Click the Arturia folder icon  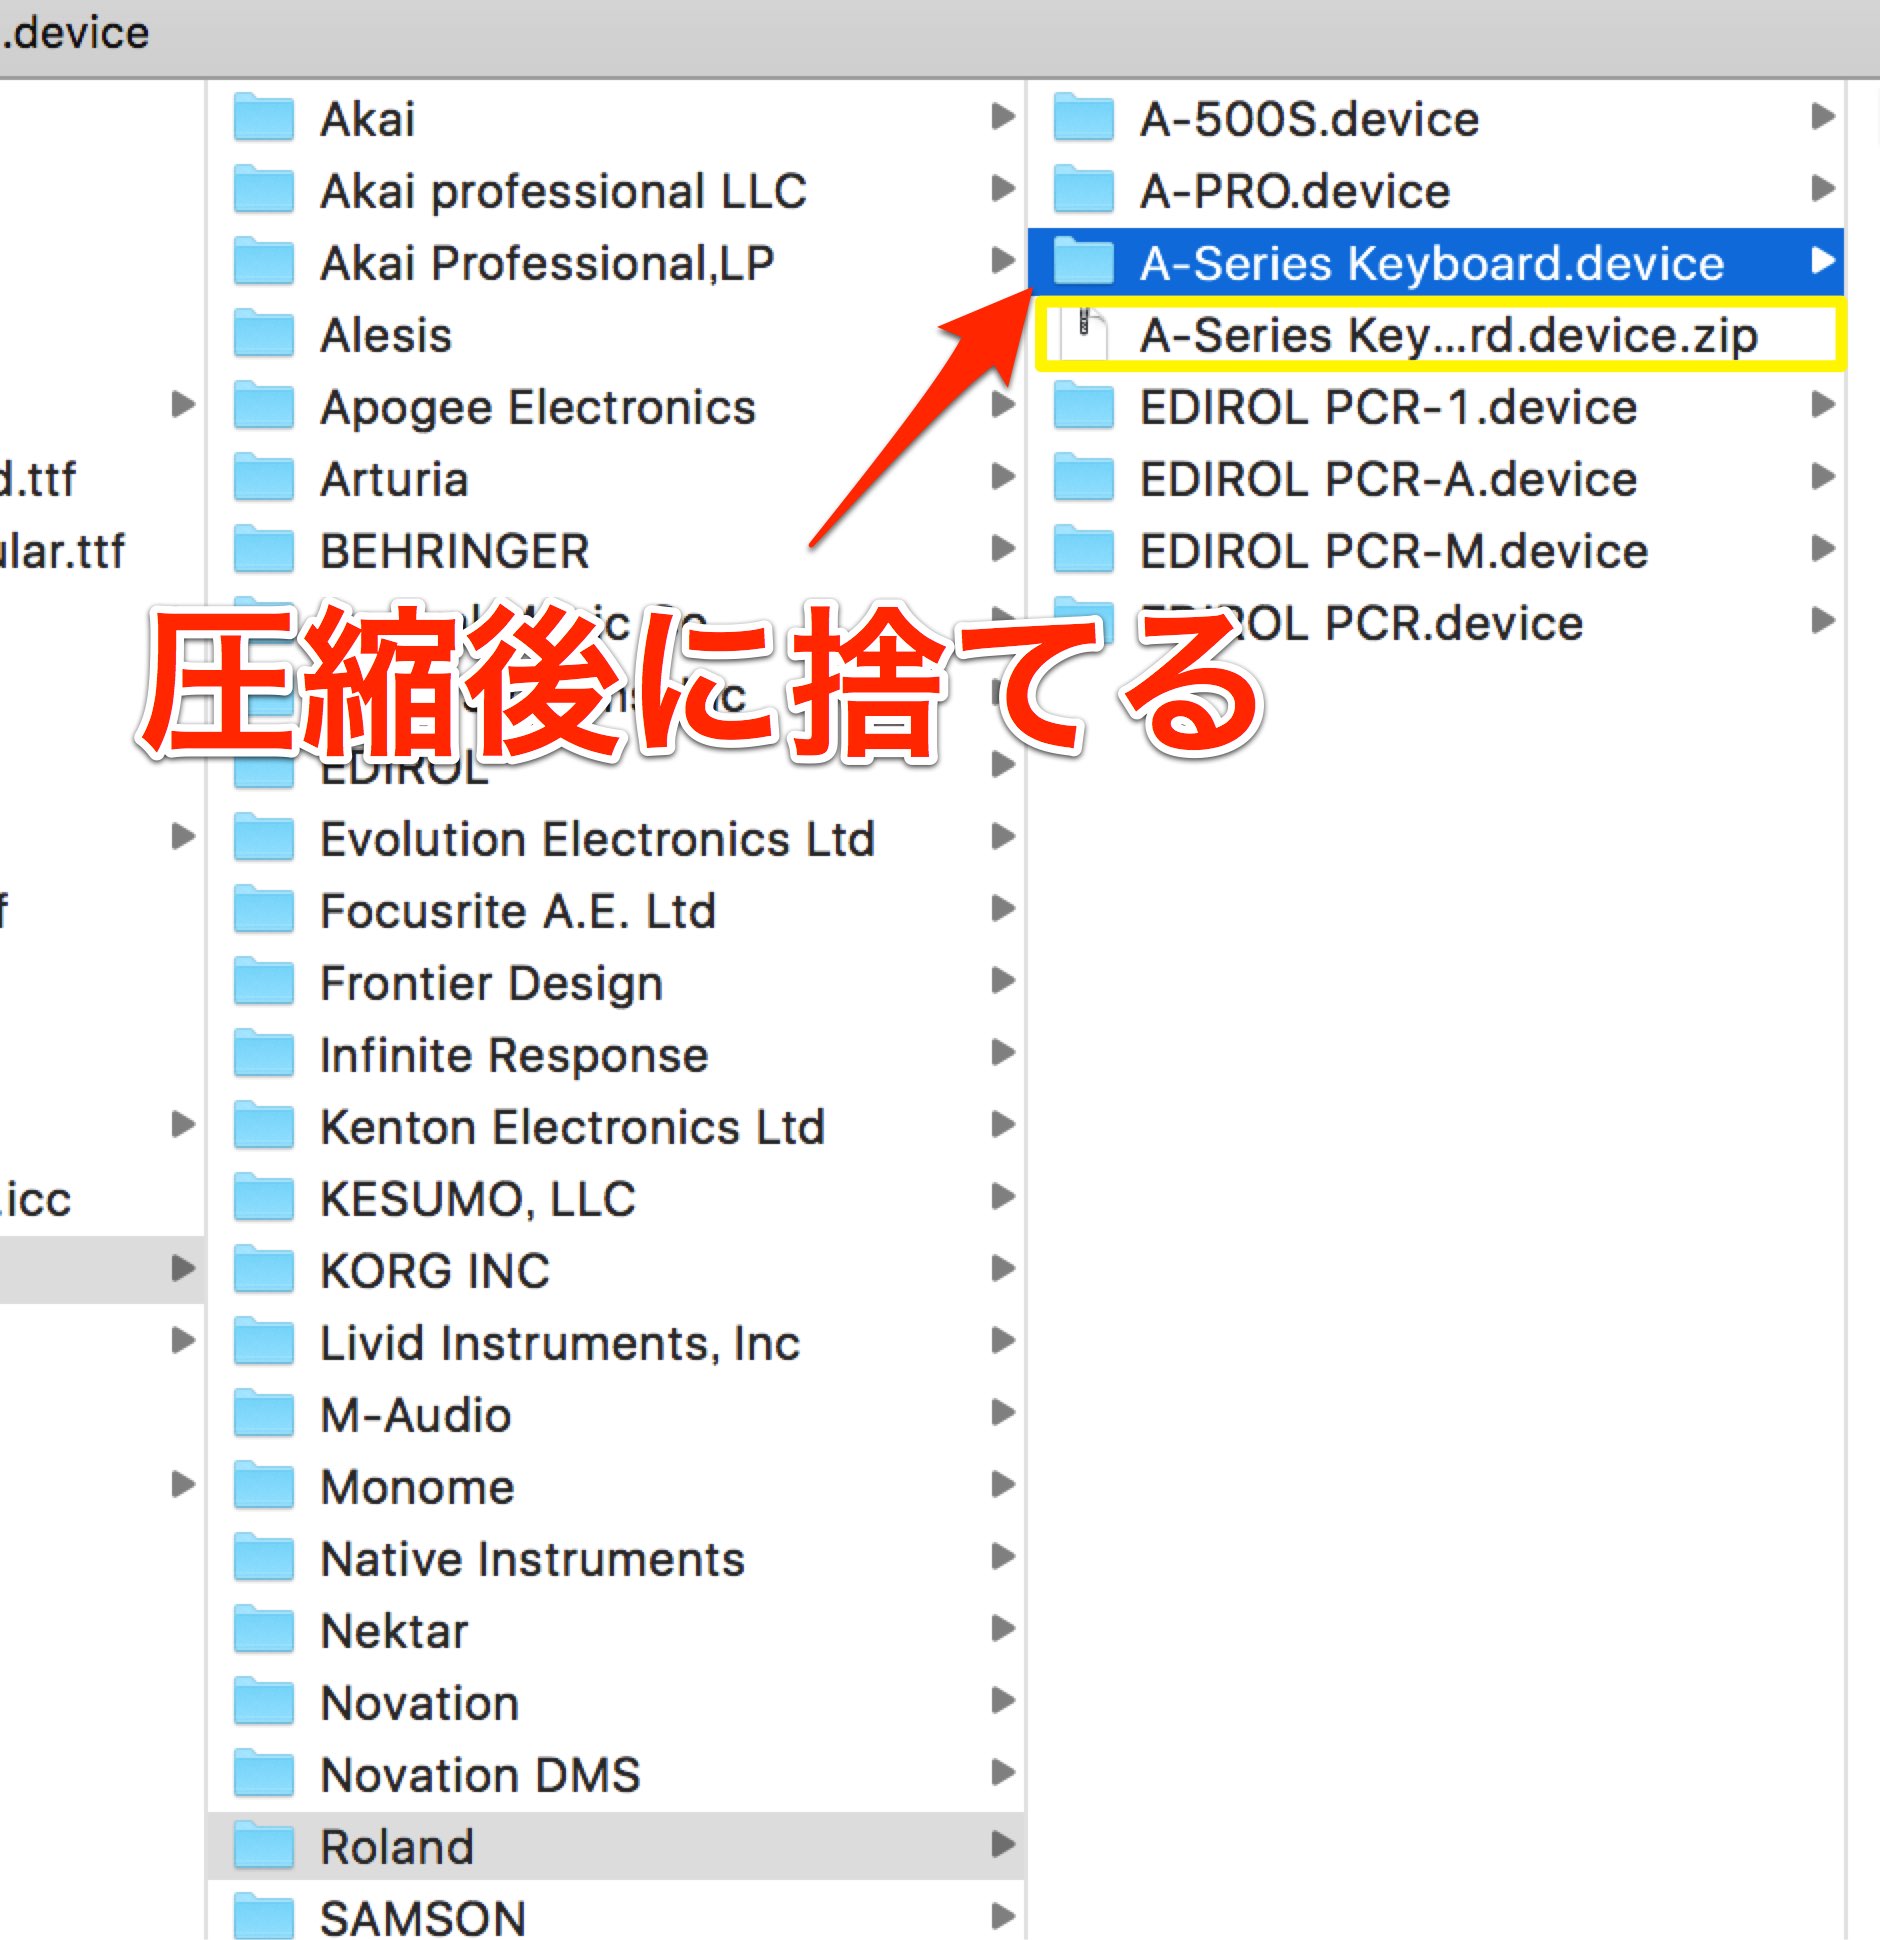click(x=264, y=478)
